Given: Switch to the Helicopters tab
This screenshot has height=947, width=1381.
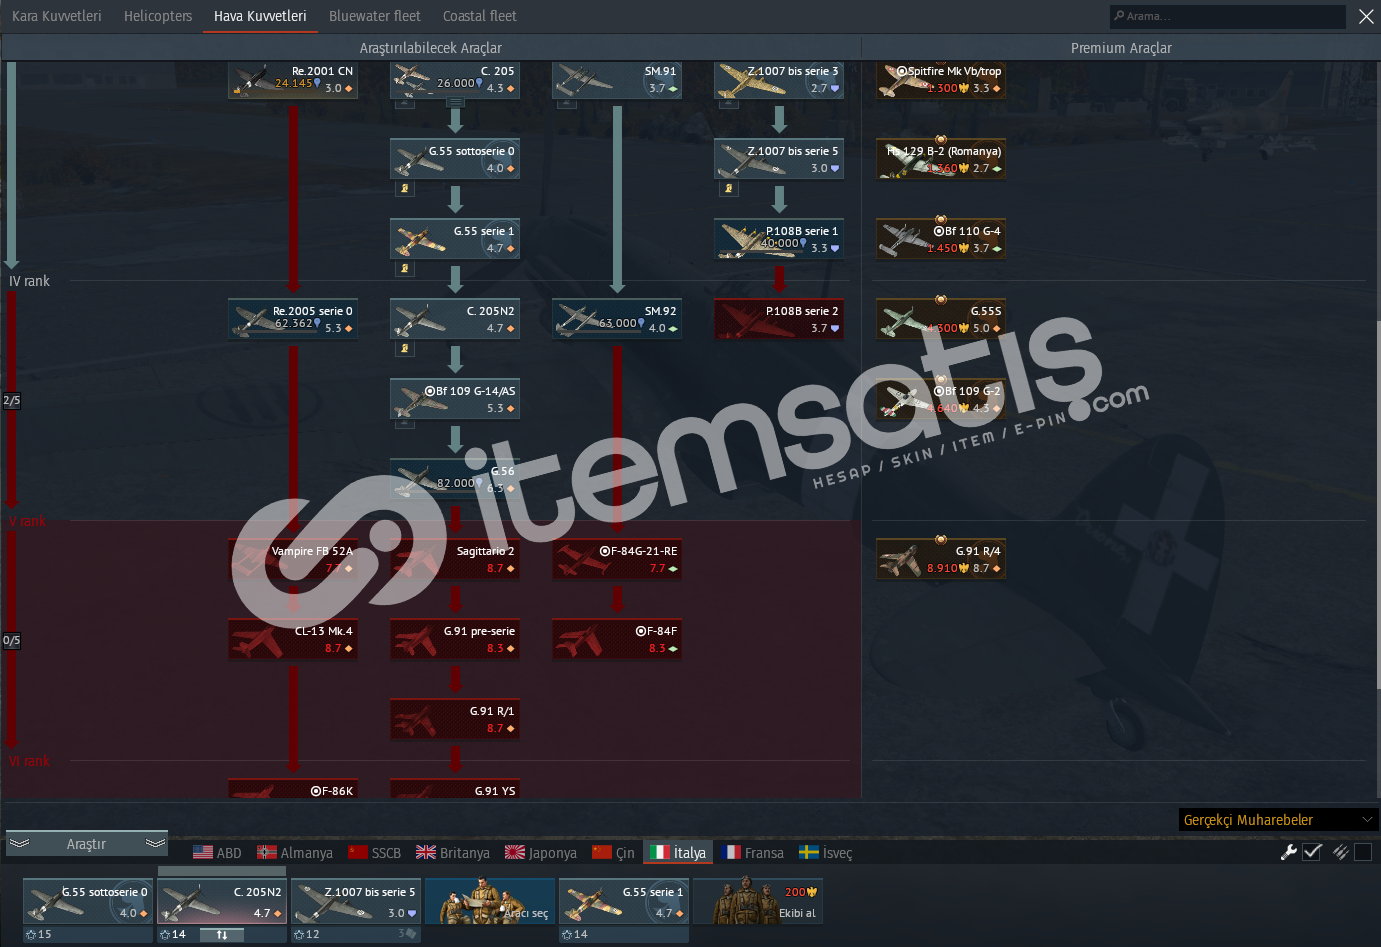Looking at the screenshot, I should [158, 16].
